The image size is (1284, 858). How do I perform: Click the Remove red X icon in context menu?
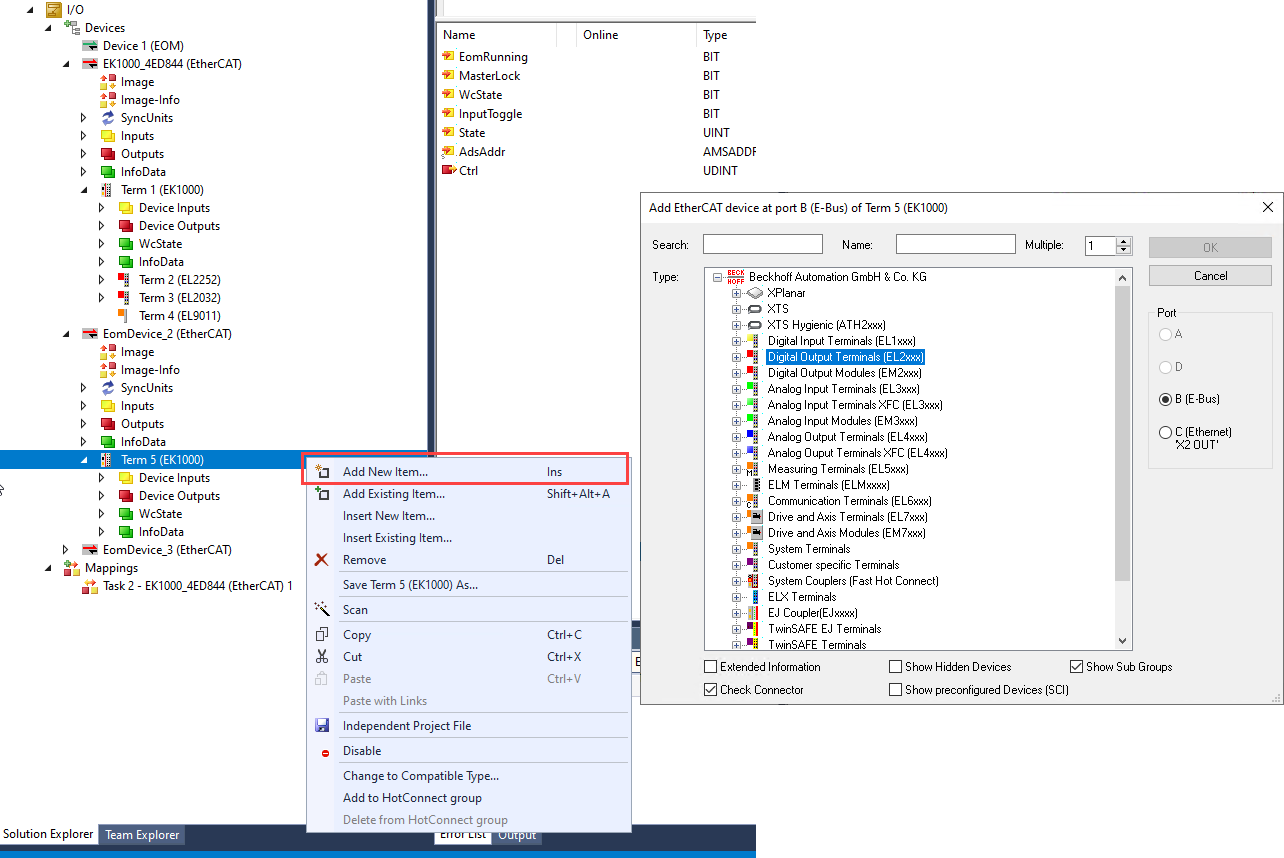pos(321,560)
